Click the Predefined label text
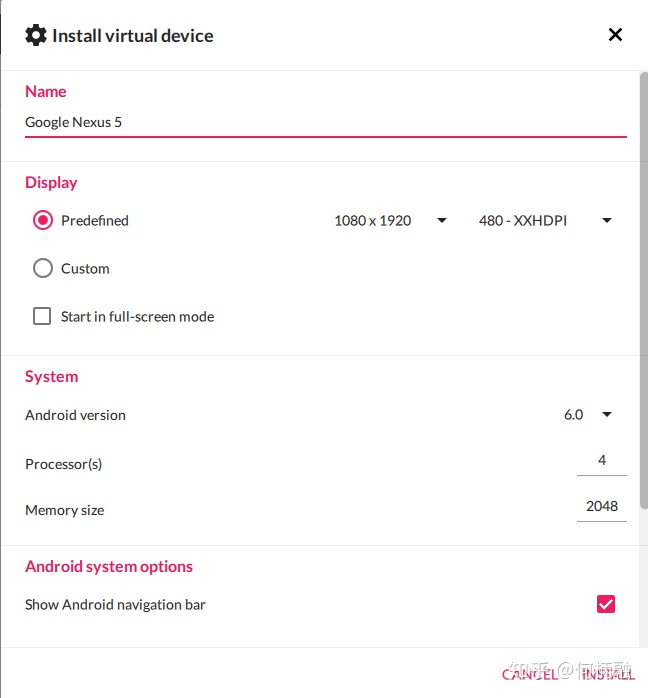 click(95, 220)
